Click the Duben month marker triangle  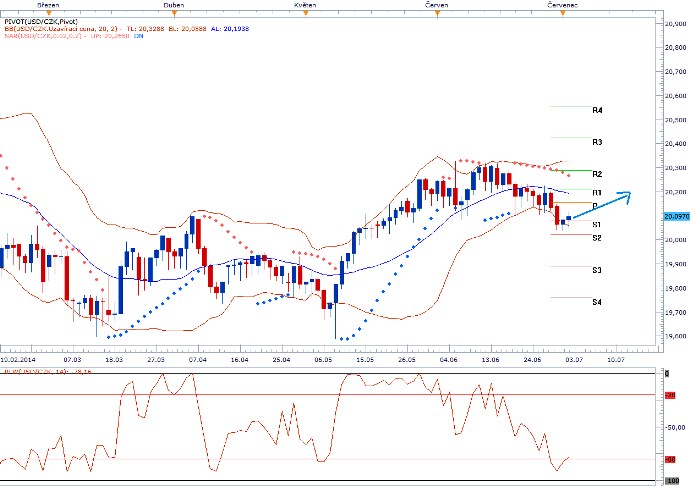175,13
